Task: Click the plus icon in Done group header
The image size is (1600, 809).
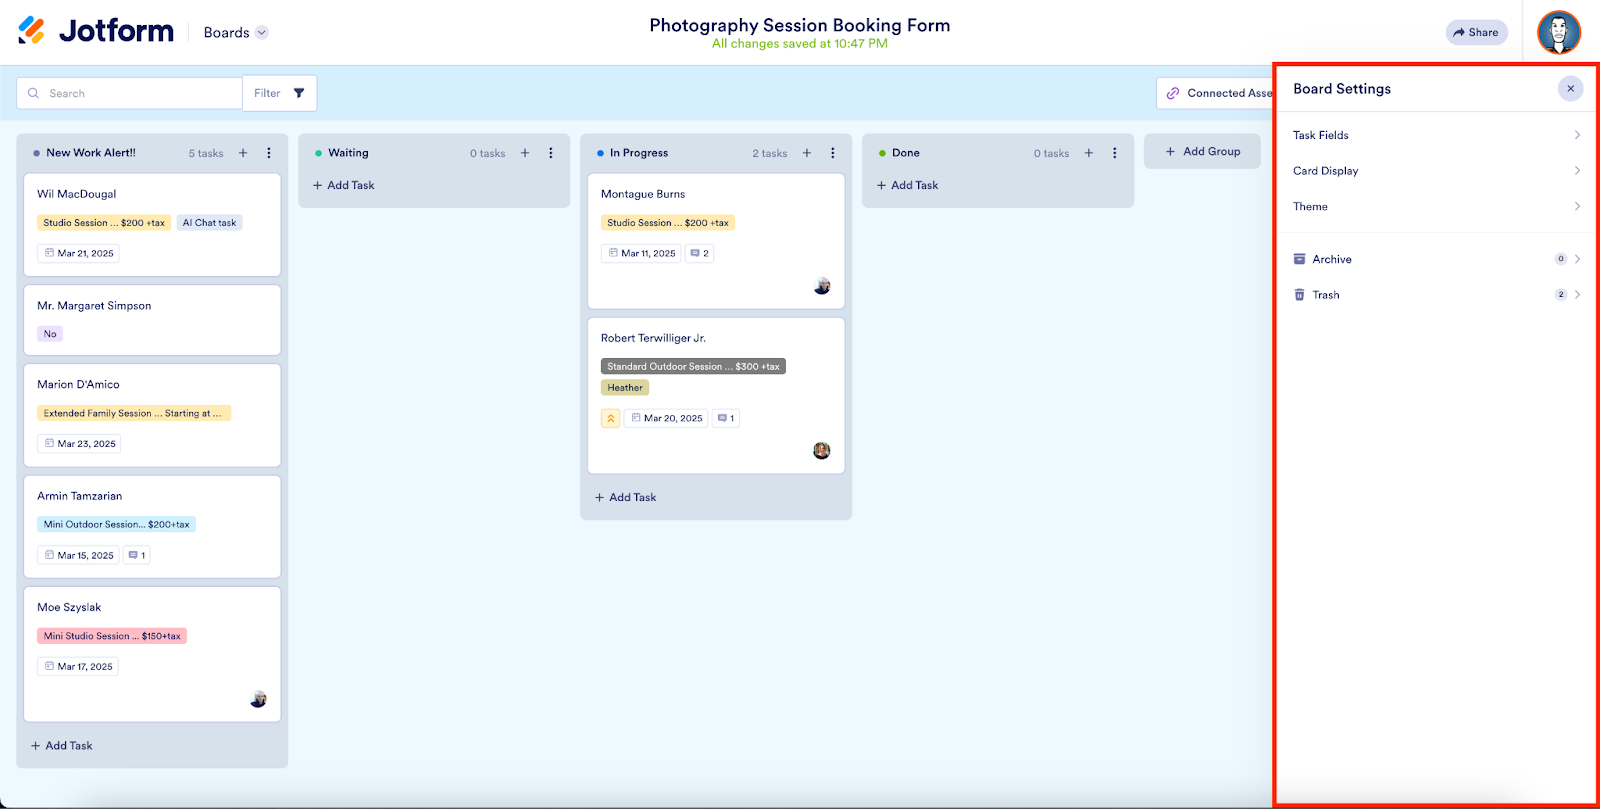Action: tap(1089, 153)
